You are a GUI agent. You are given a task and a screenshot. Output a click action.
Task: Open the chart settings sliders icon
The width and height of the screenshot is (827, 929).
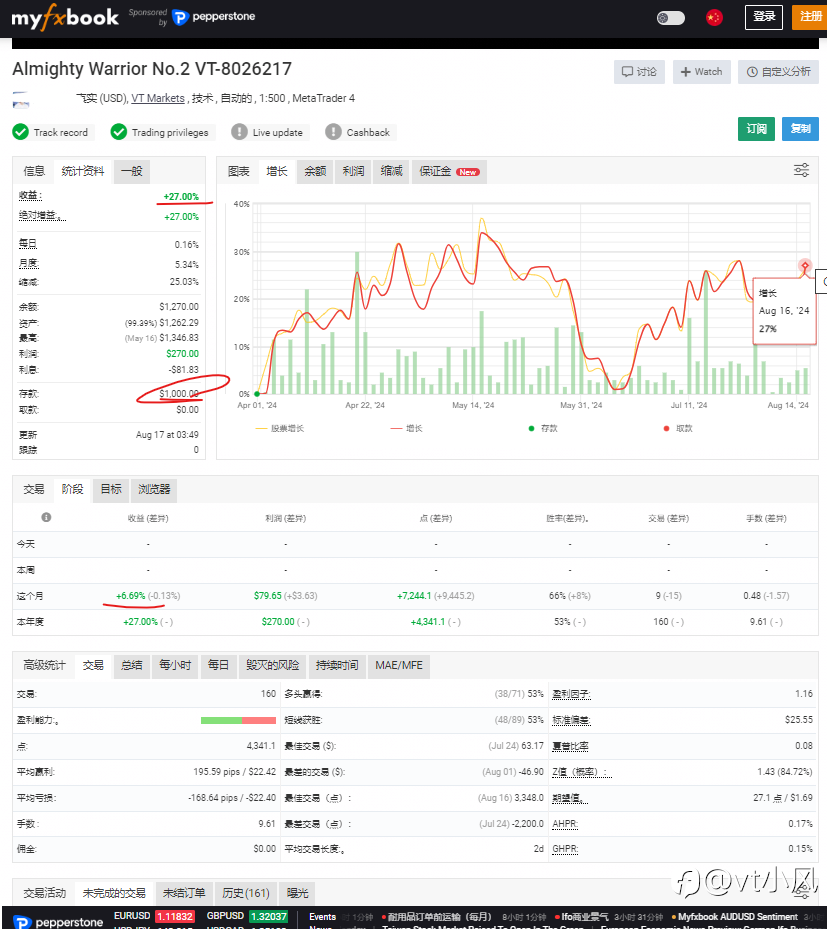pos(801,170)
